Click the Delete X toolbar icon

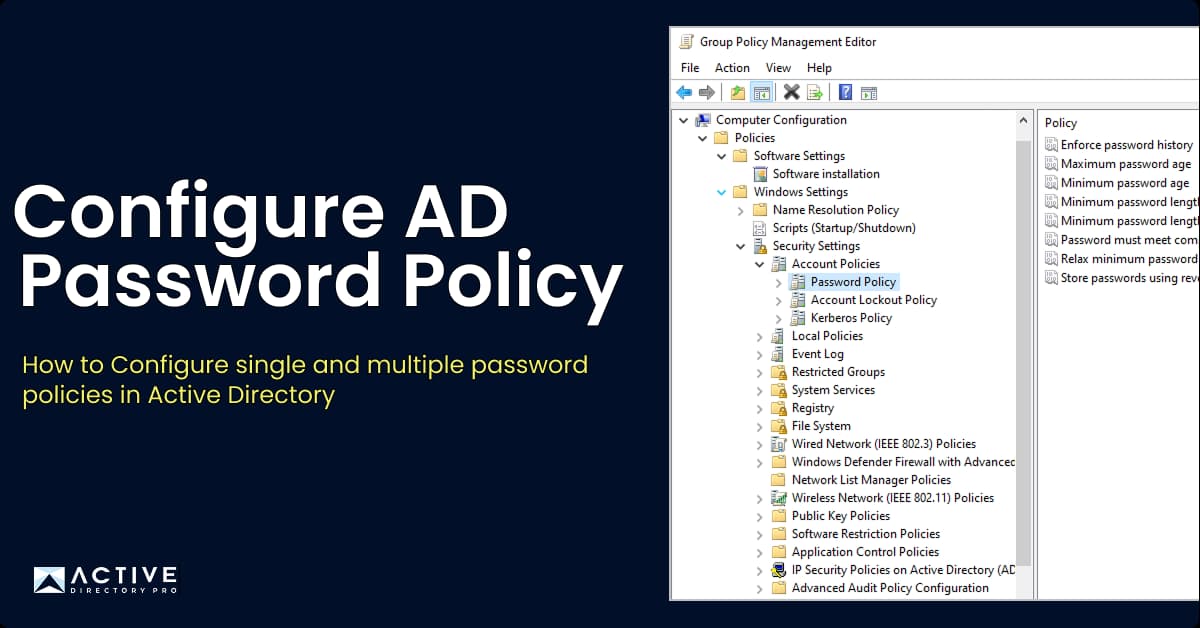click(x=791, y=93)
